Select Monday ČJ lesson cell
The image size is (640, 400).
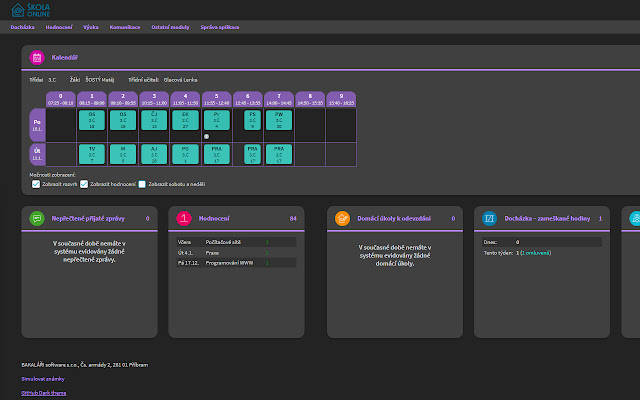pos(154,120)
